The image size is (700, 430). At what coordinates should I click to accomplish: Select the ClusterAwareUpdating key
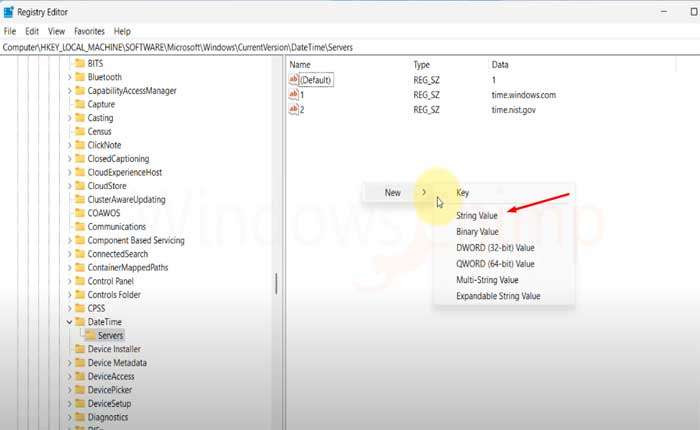(126, 200)
